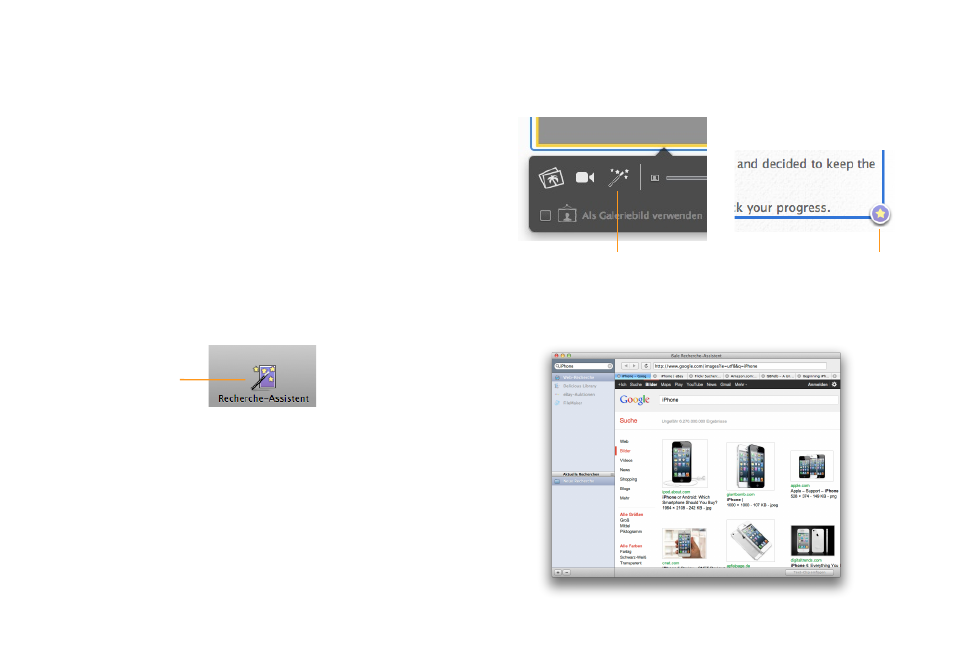The image size is (954, 668).
Task: Switch to the ISBNdb tab
Action: coord(779,377)
